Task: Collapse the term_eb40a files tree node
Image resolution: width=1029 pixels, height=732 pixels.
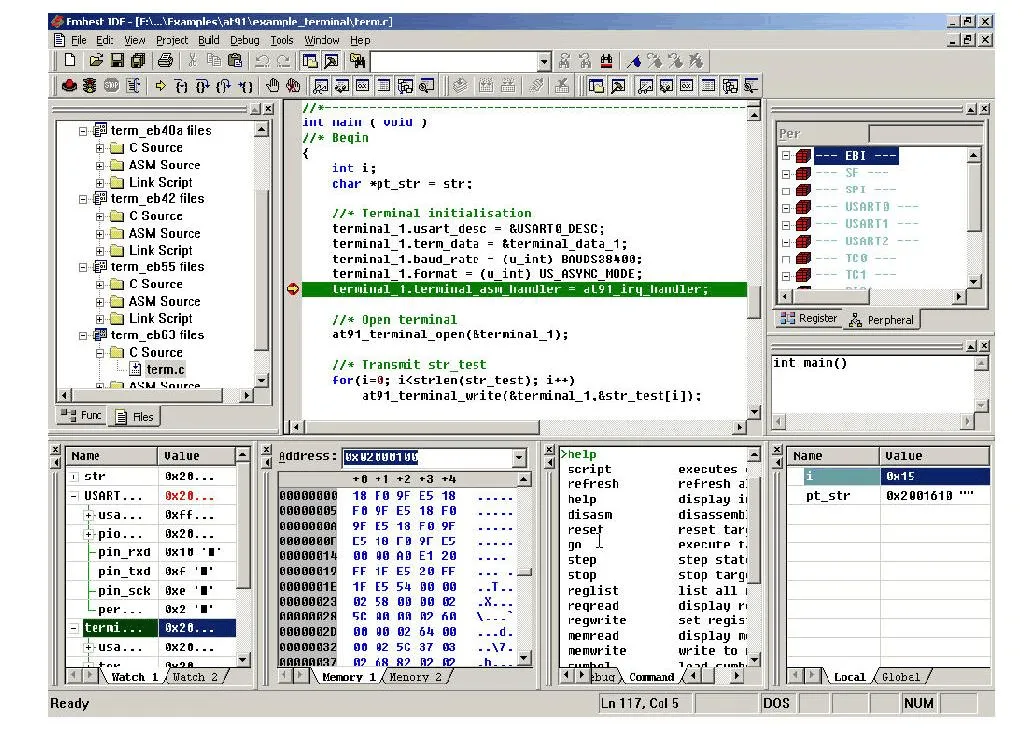Action: pyautogui.click(x=83, y=131)
